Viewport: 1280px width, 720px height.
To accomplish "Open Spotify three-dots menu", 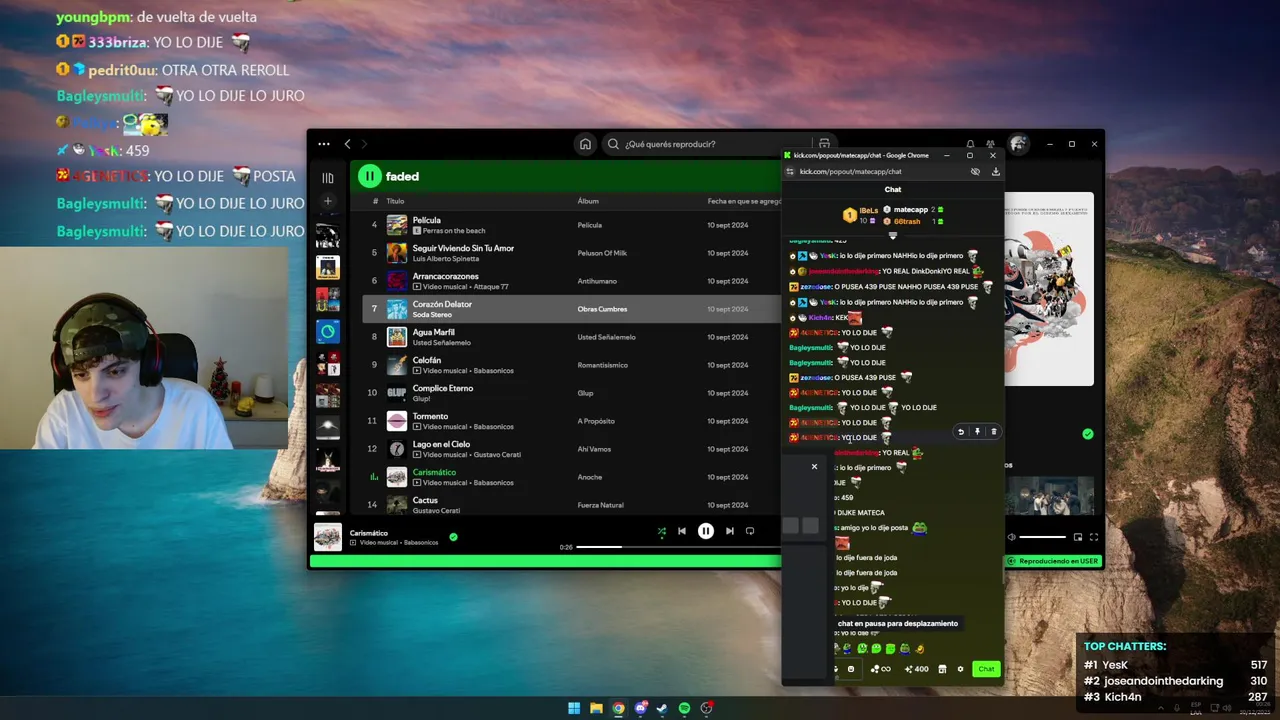I will pyautogui.click(x=323, y=144).
